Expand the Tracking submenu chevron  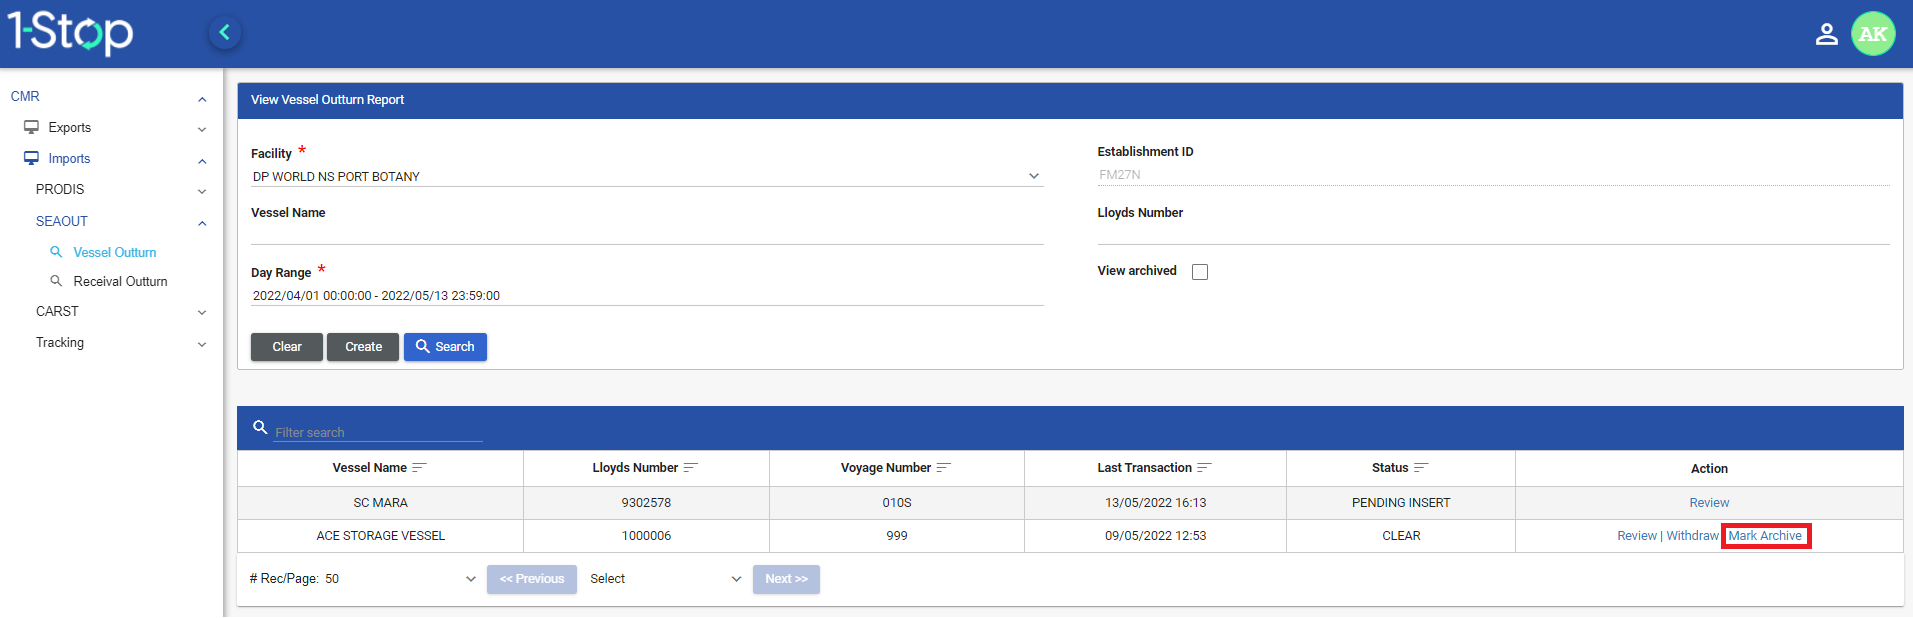point(202,343)
